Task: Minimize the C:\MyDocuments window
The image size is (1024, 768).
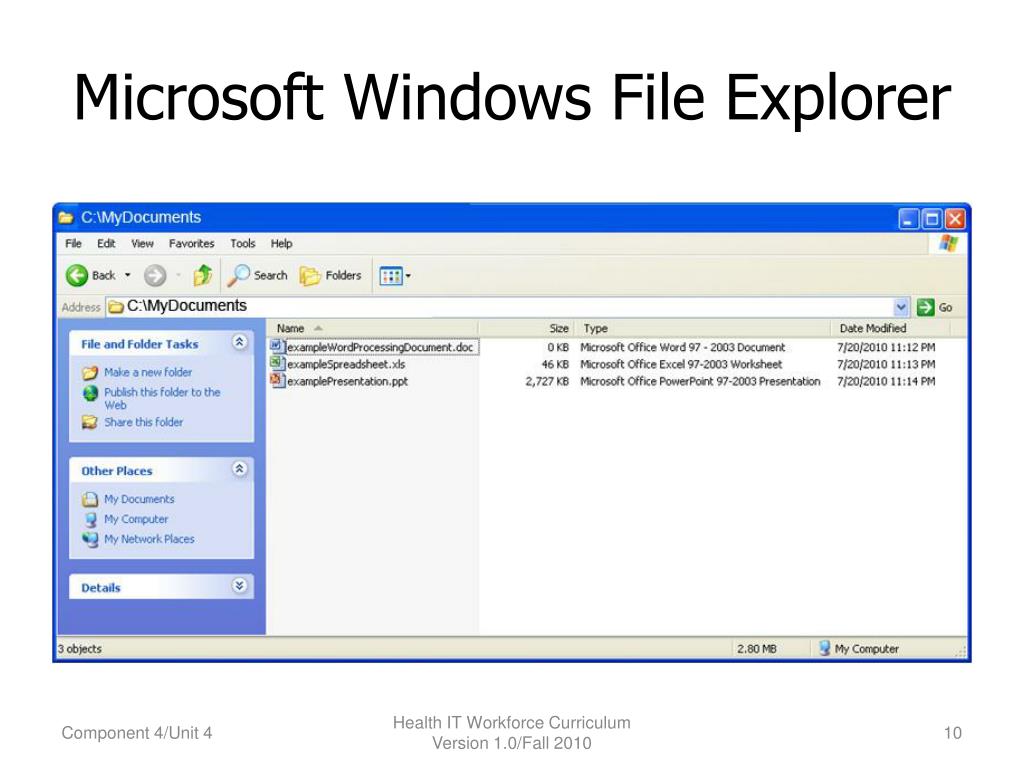Action: (908, 219)
